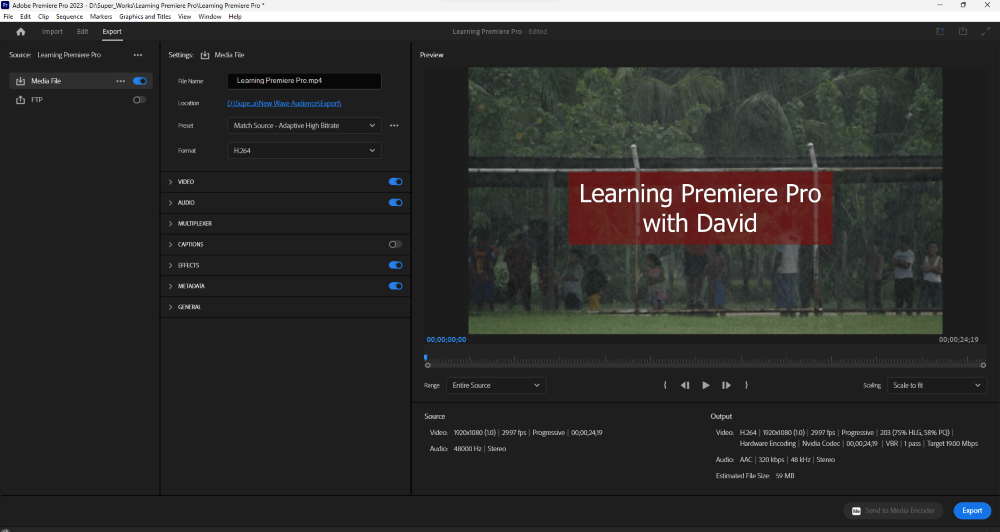Expand the VIDEO section

tap(170, 182)
